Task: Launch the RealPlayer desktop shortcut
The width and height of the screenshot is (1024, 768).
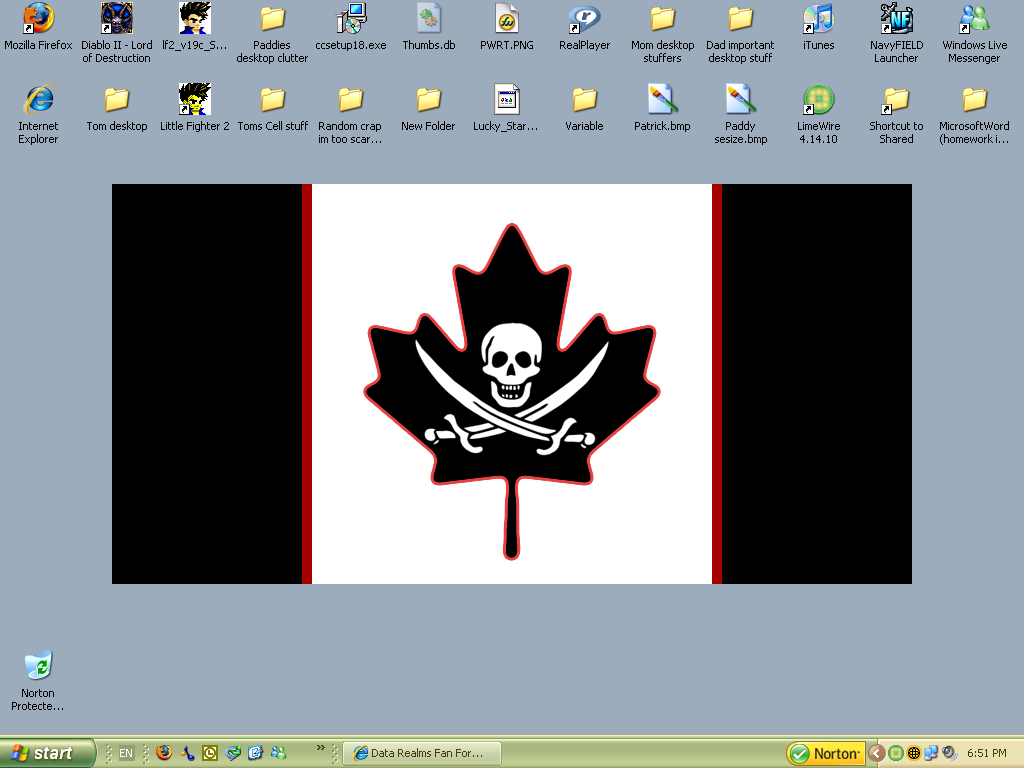Action: (584, 19)
